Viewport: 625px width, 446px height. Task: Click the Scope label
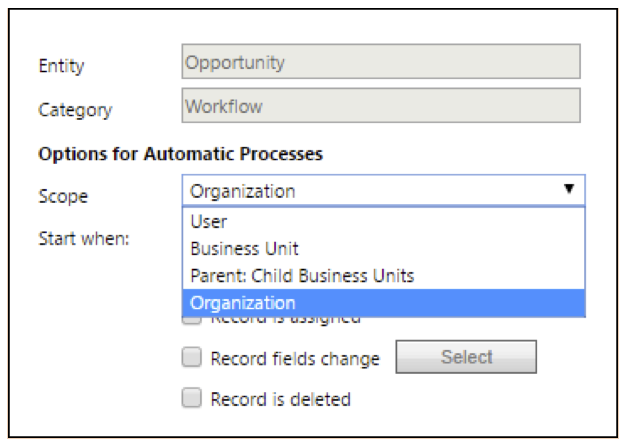tap(63, 196)
